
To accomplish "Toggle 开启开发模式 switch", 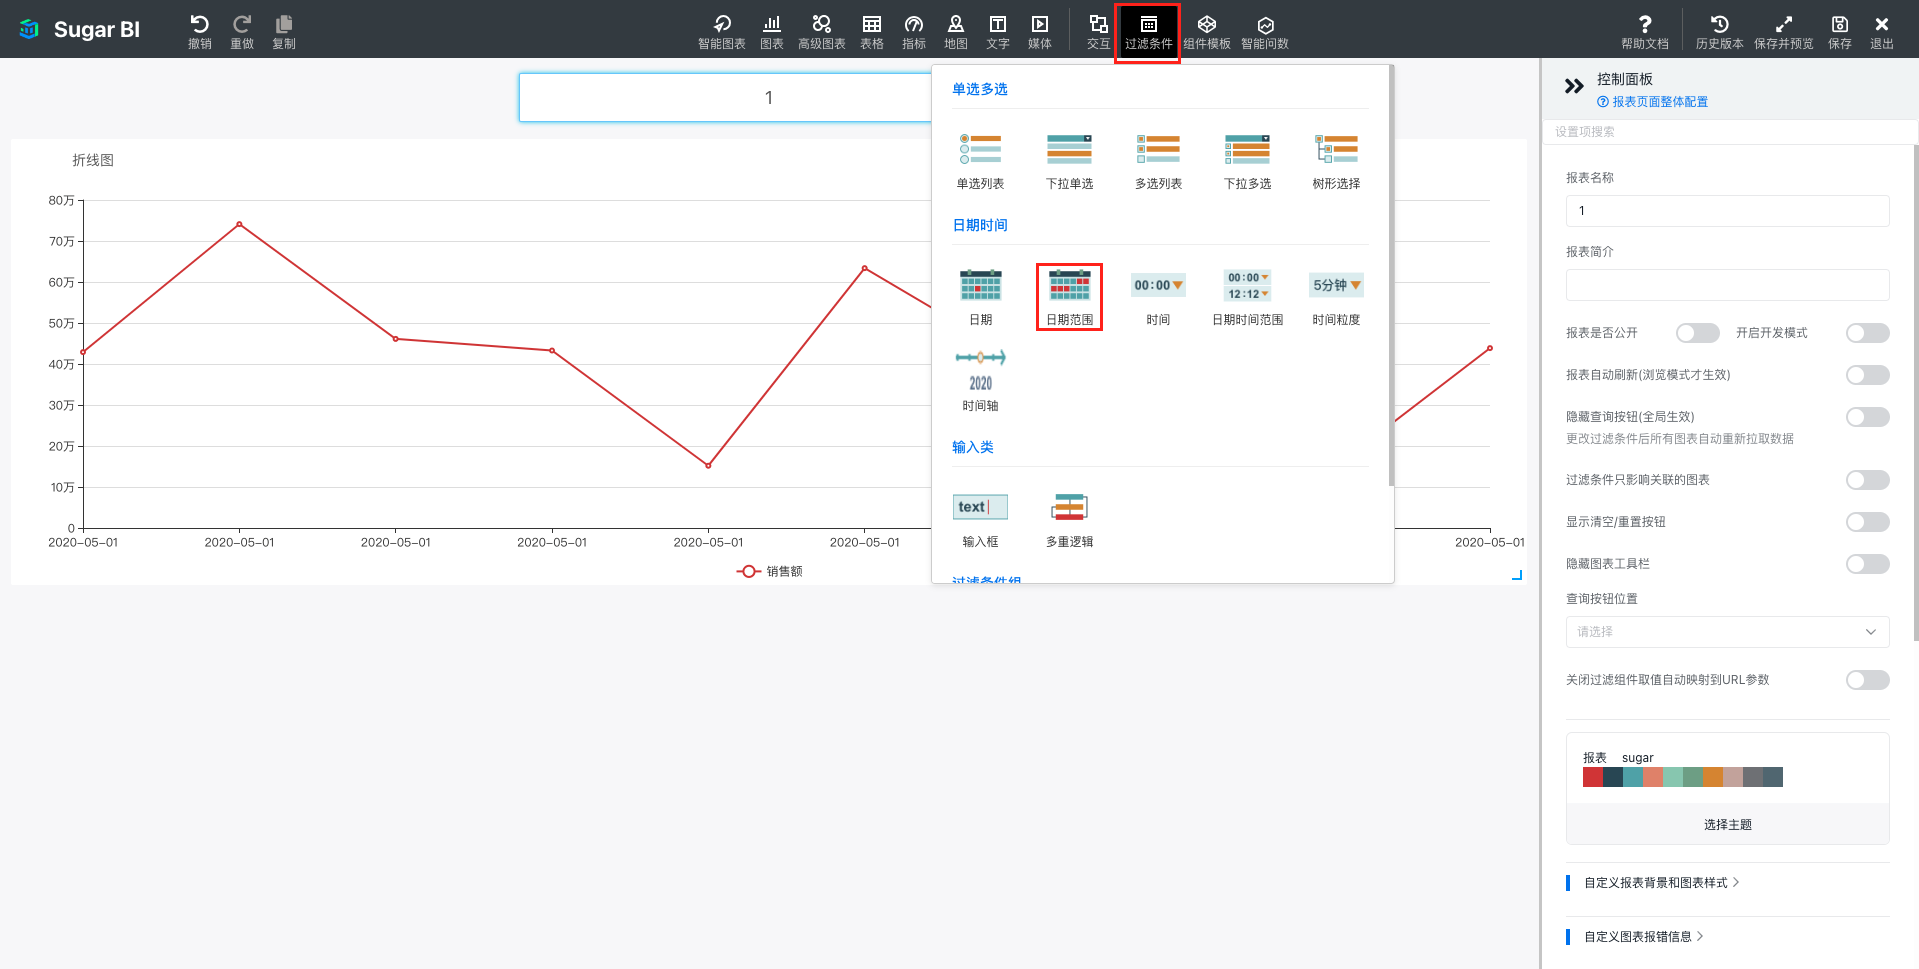I will (1867, 333).
